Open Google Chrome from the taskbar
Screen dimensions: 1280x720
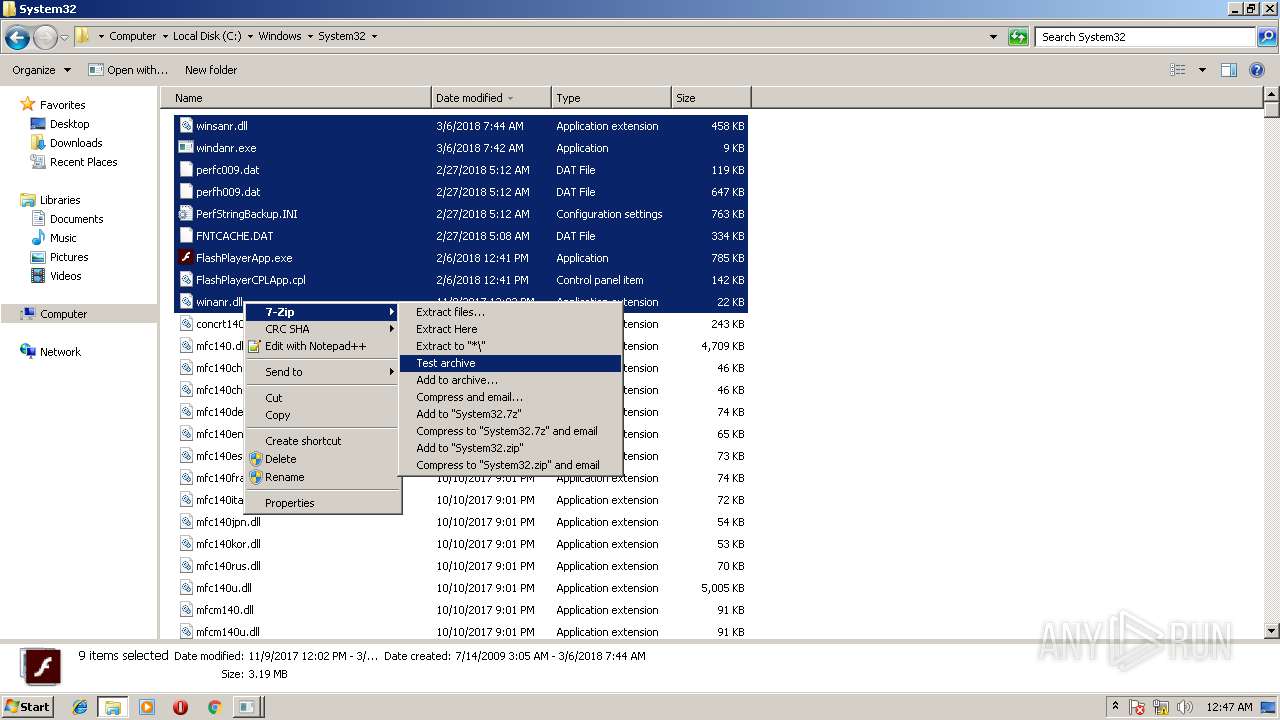coord(213,707)
